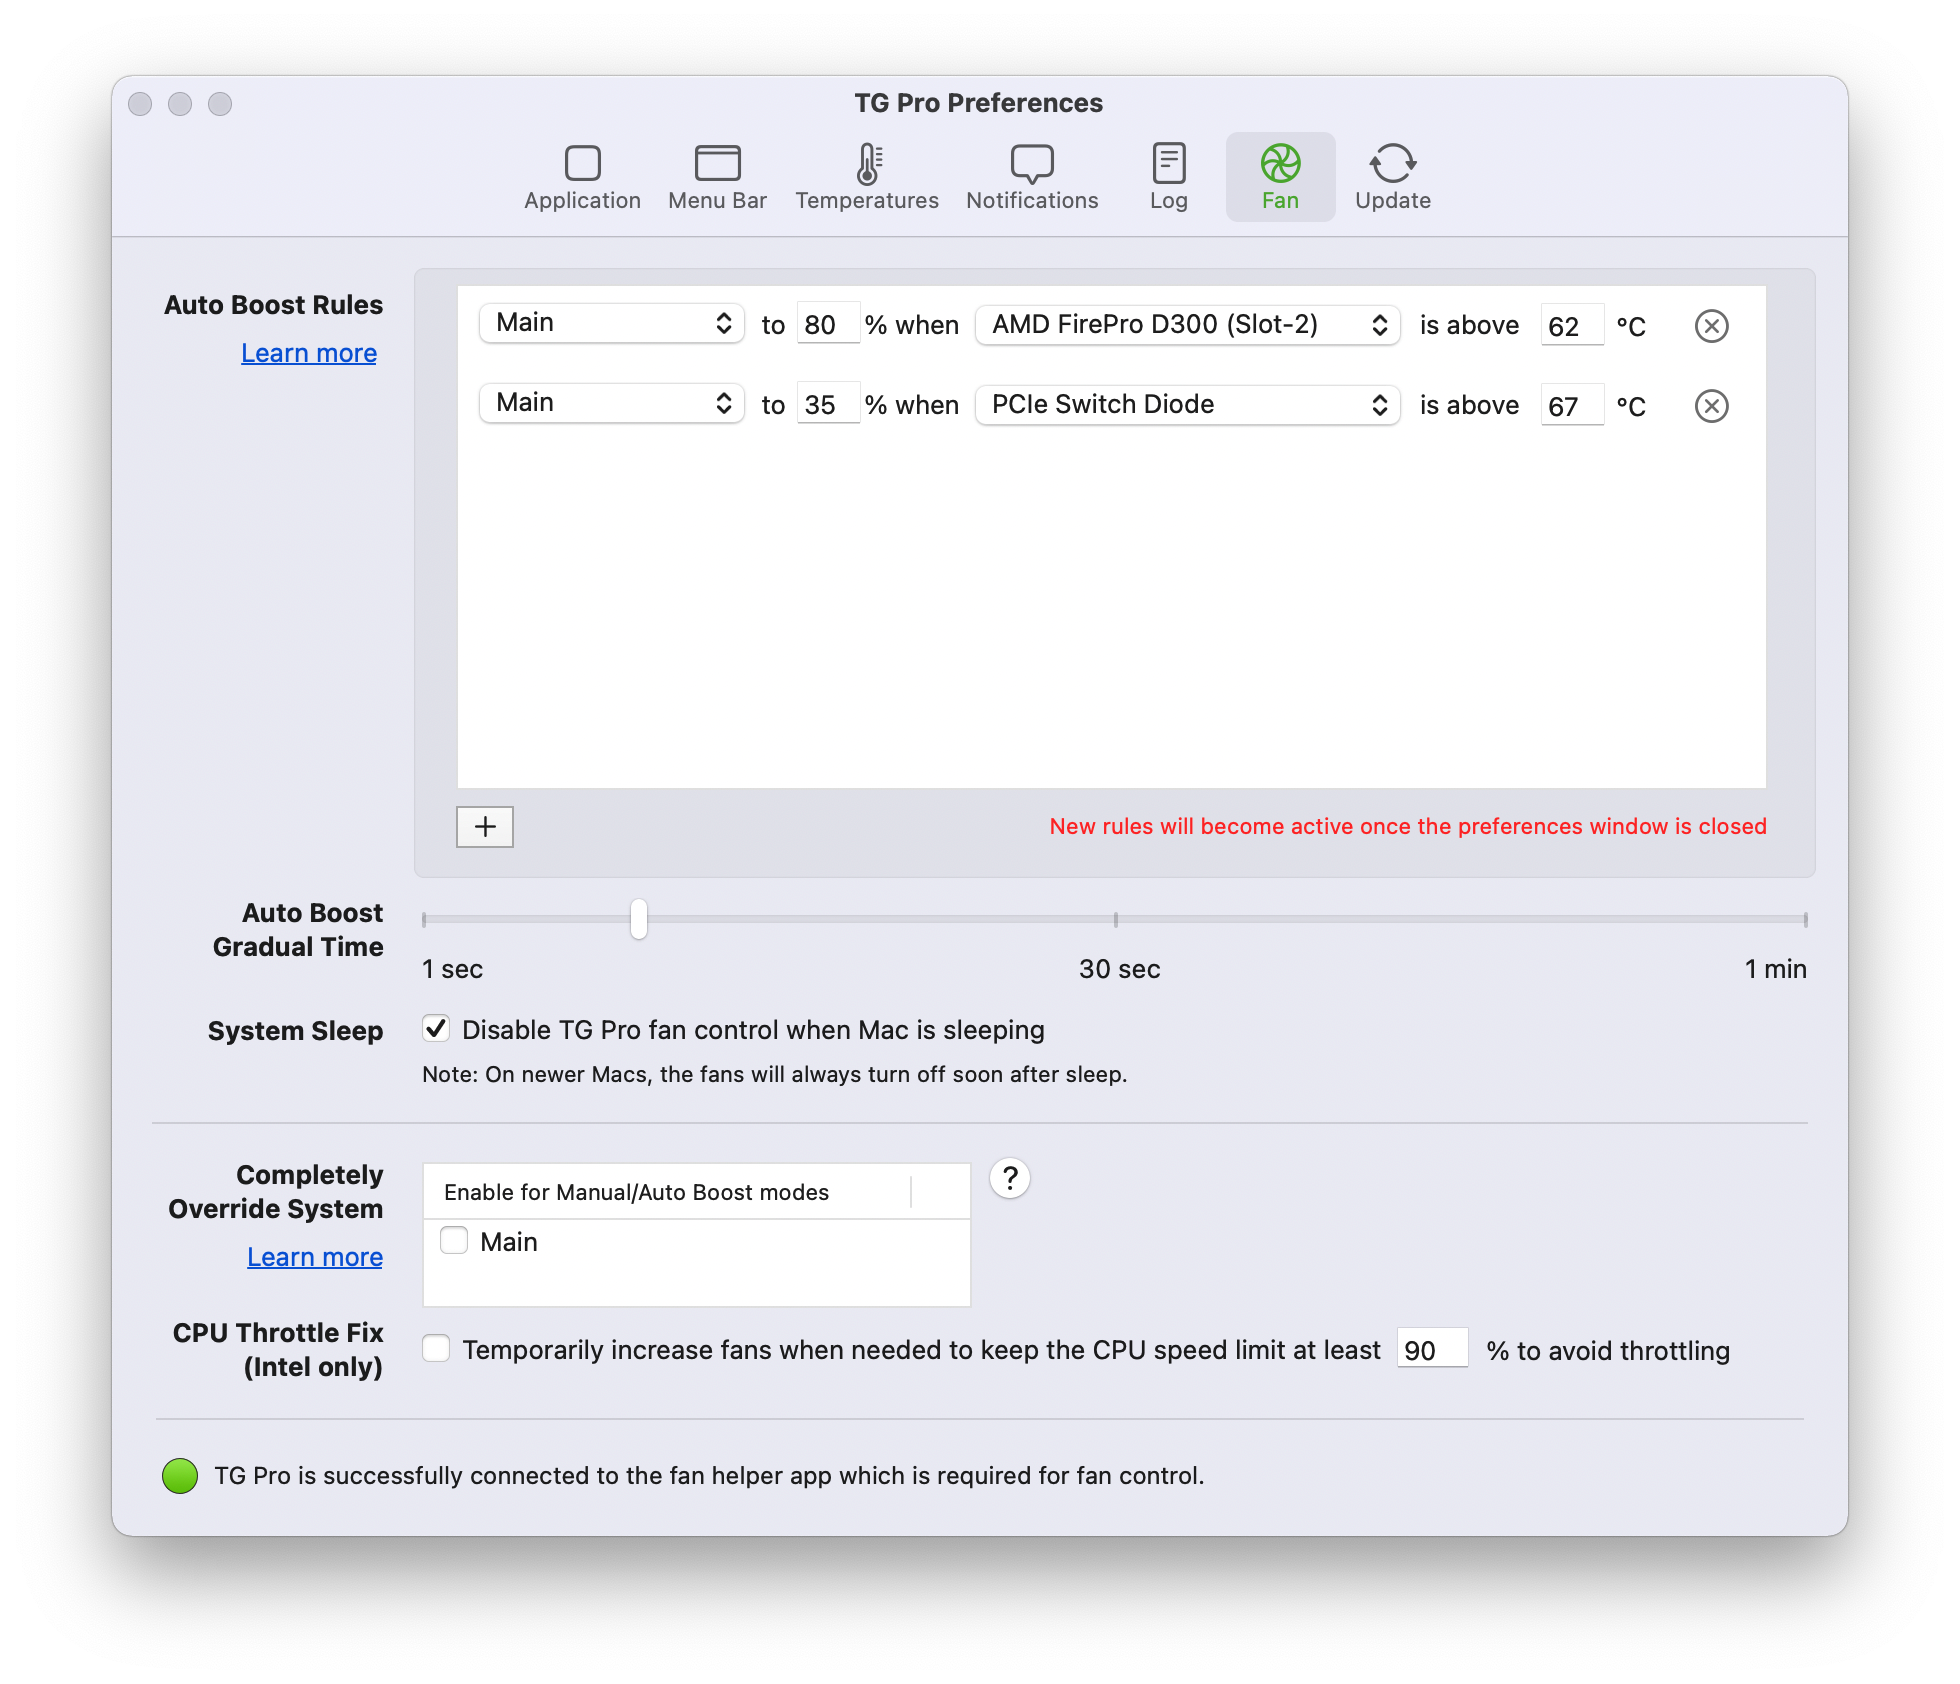Enable the CPU Throttle Fix option
Screen dimensions: 1960x1684
pos(435,1348)
